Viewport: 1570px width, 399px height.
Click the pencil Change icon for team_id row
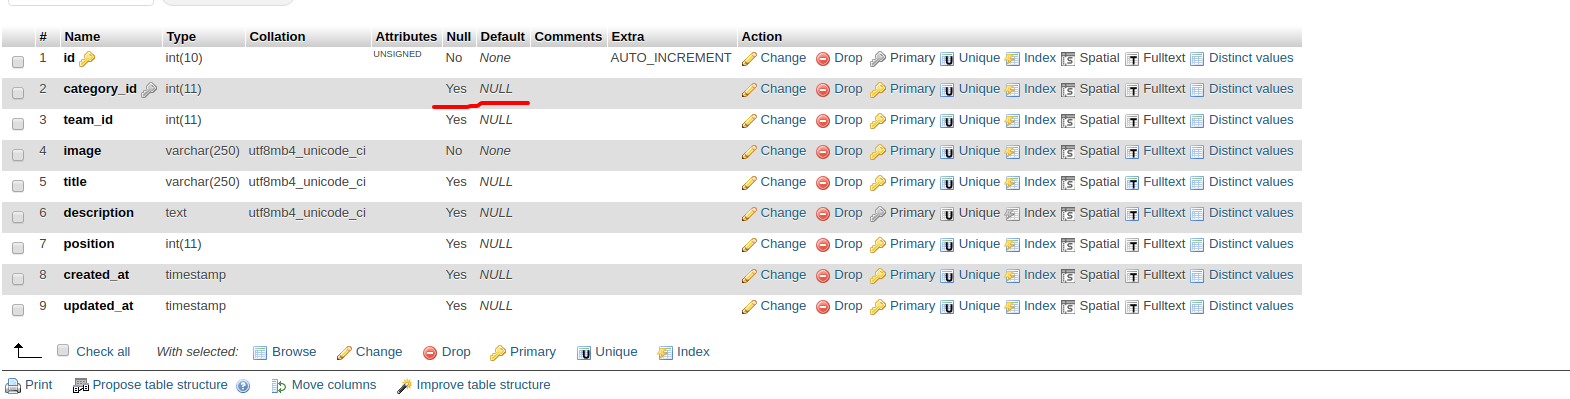pyautogui.click(x=749, y=121)
